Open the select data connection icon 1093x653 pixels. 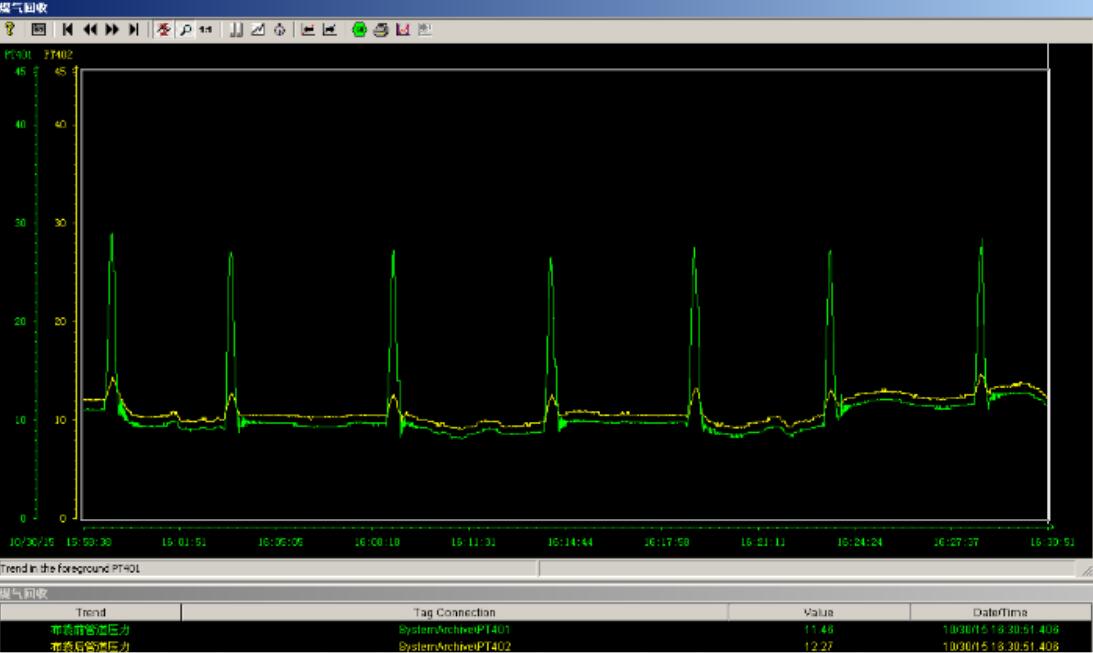235,30
